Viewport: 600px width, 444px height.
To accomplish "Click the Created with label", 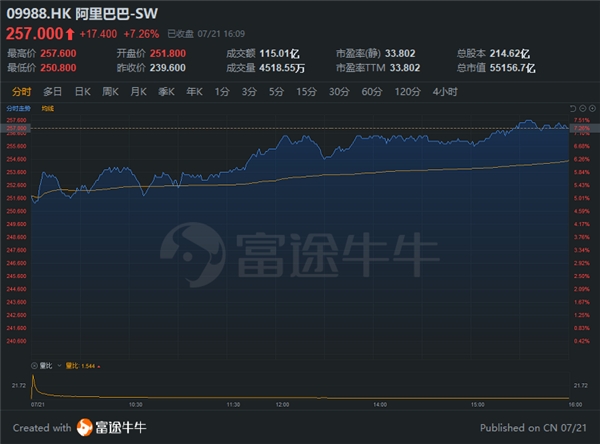I will (x=42, y=428).
